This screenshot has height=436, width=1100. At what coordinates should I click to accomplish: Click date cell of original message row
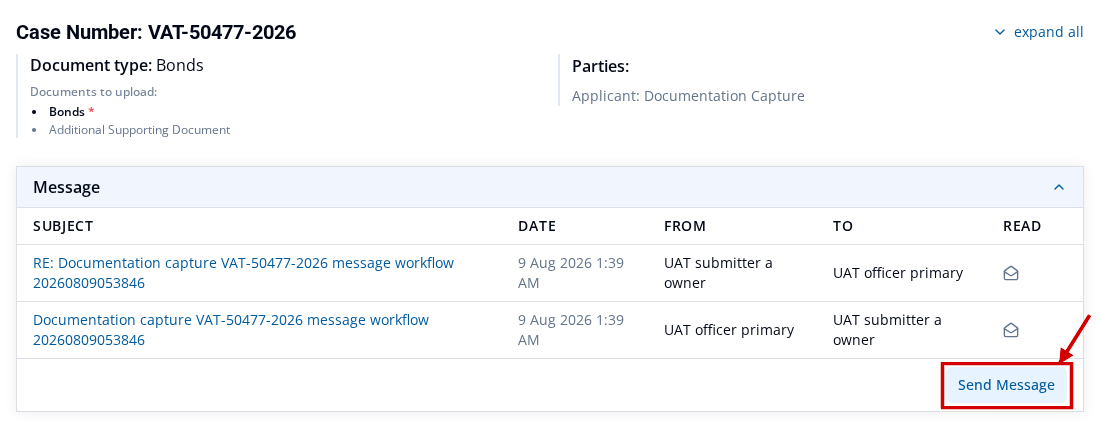(x=571, y=330)
